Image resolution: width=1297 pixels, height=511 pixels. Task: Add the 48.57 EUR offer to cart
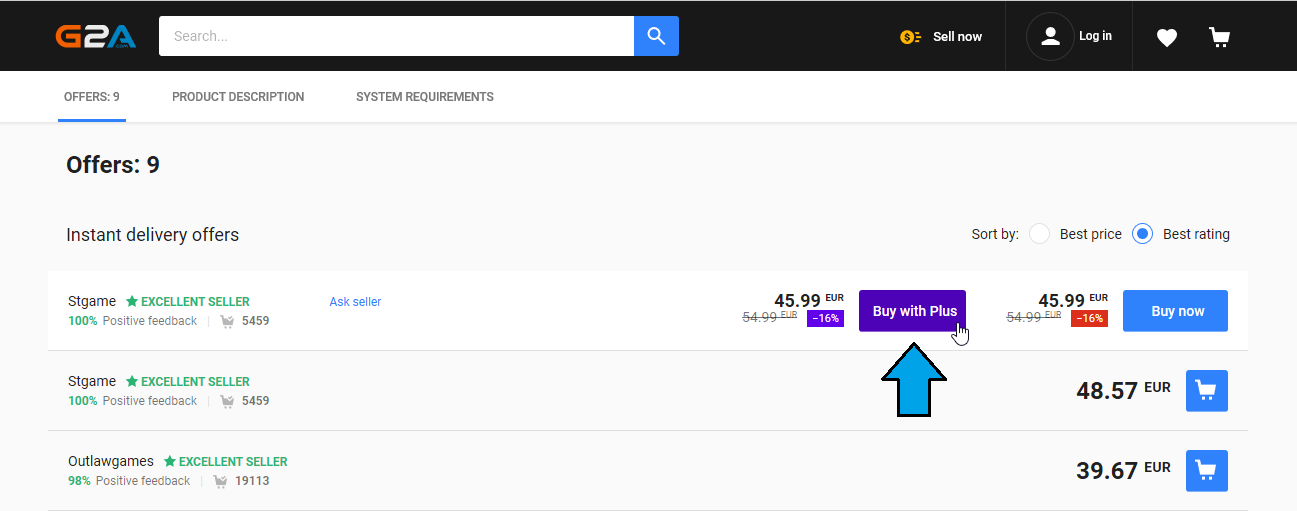pyautogui.click(x=1206, y=391)
